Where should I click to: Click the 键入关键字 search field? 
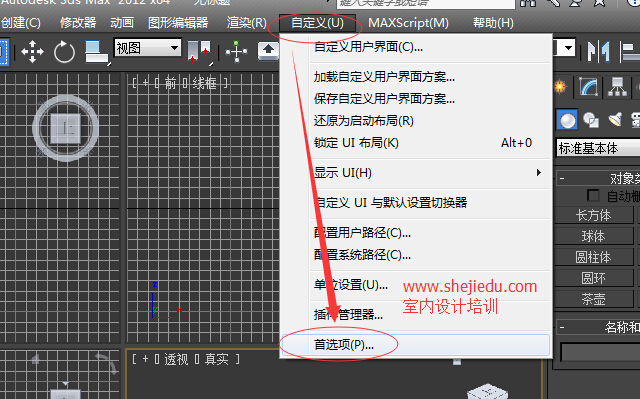[426, 3]
